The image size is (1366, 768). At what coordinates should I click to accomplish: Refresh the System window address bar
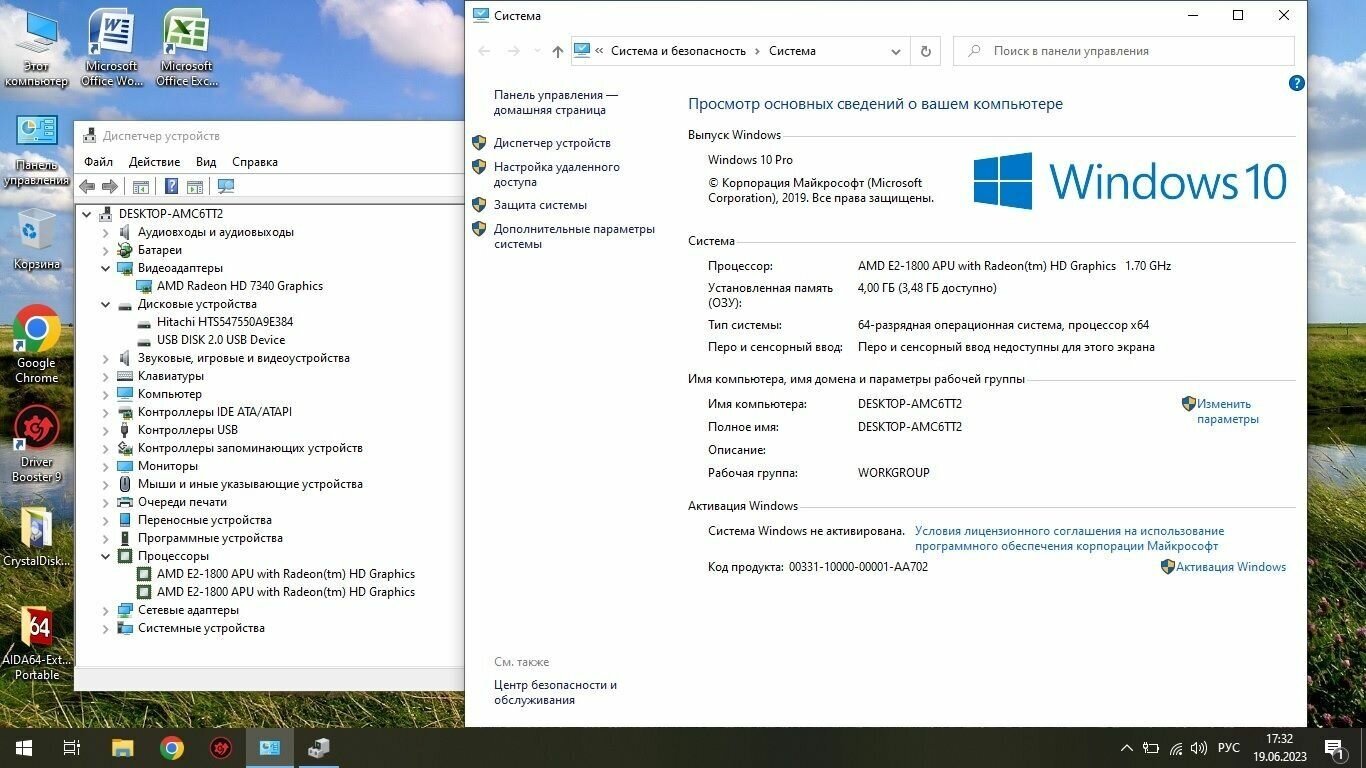(925, 51)
